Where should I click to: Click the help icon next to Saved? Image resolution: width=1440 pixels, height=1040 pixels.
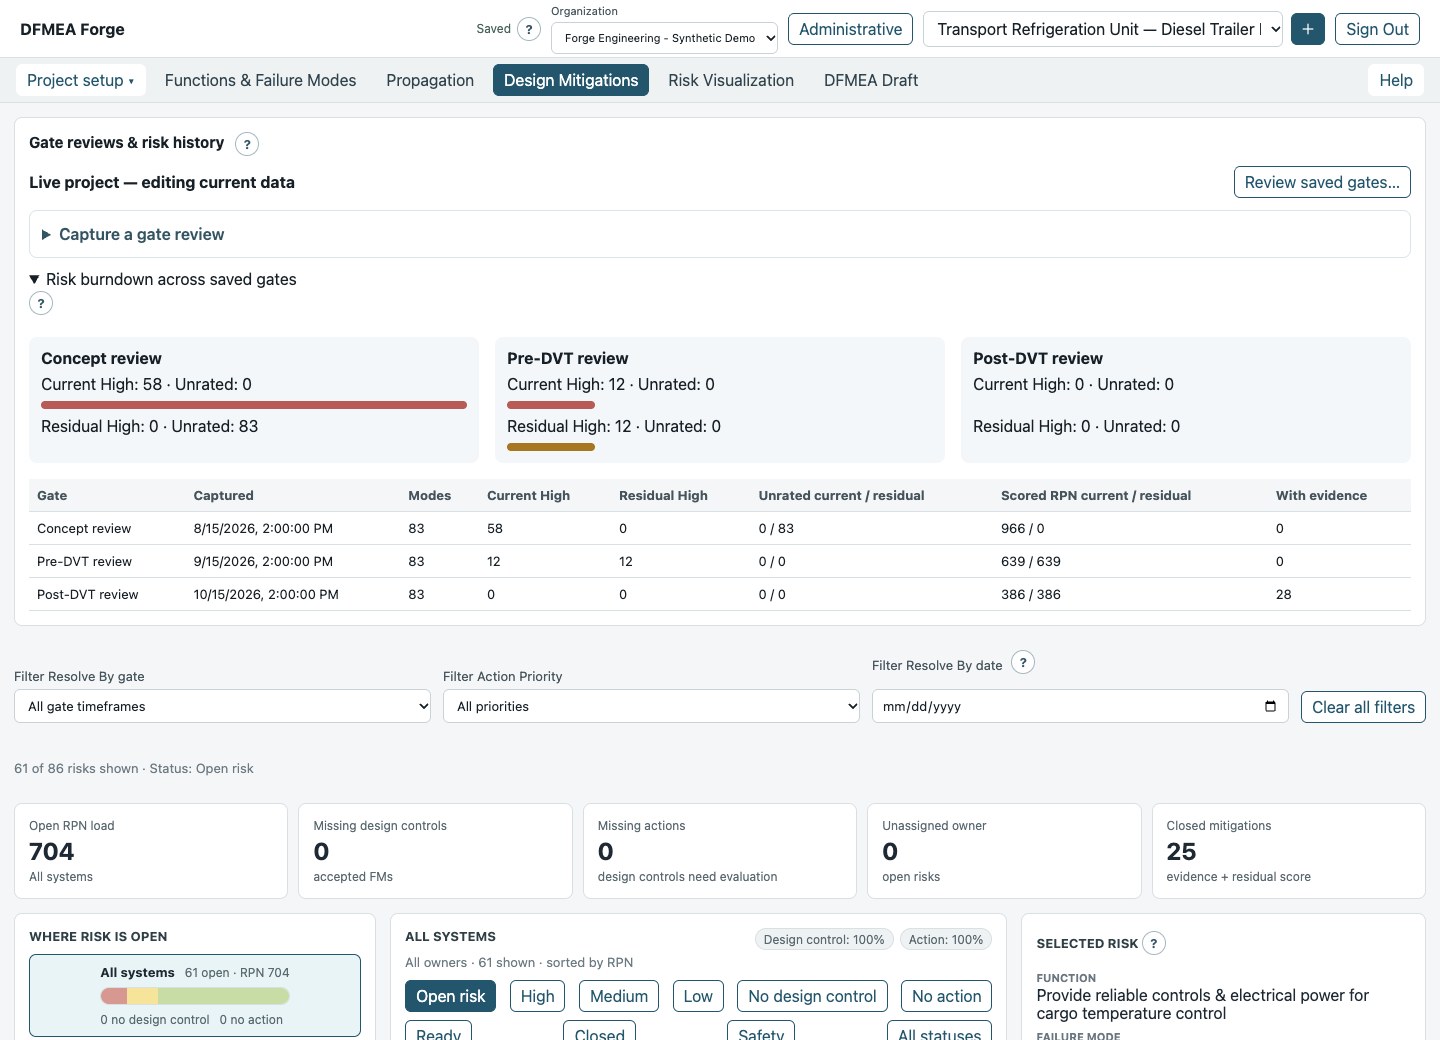point(529,30)
